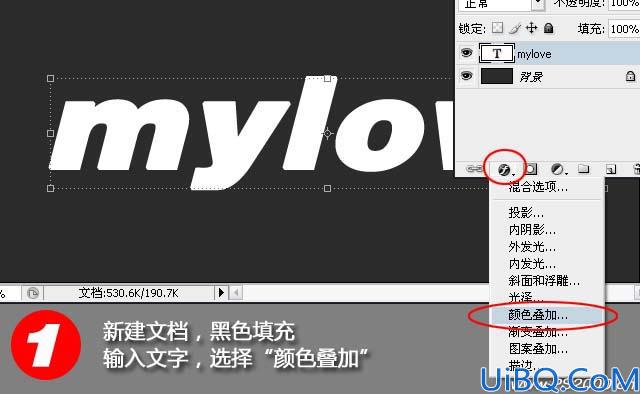Click the padlock icon on the 背景 layer

[630, 76]
